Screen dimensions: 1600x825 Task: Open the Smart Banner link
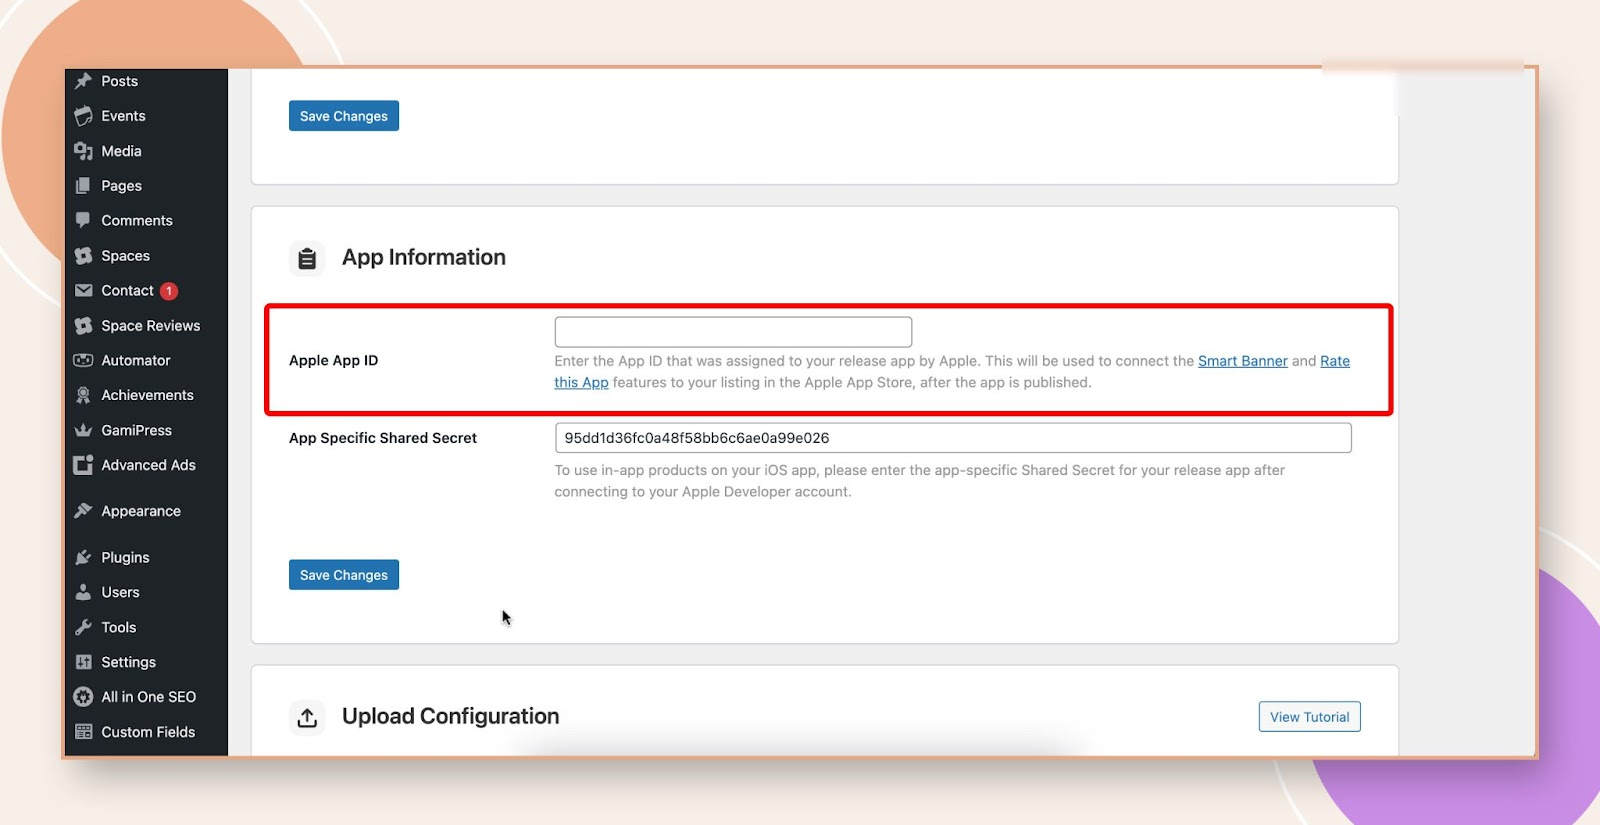click(1242, 361)
